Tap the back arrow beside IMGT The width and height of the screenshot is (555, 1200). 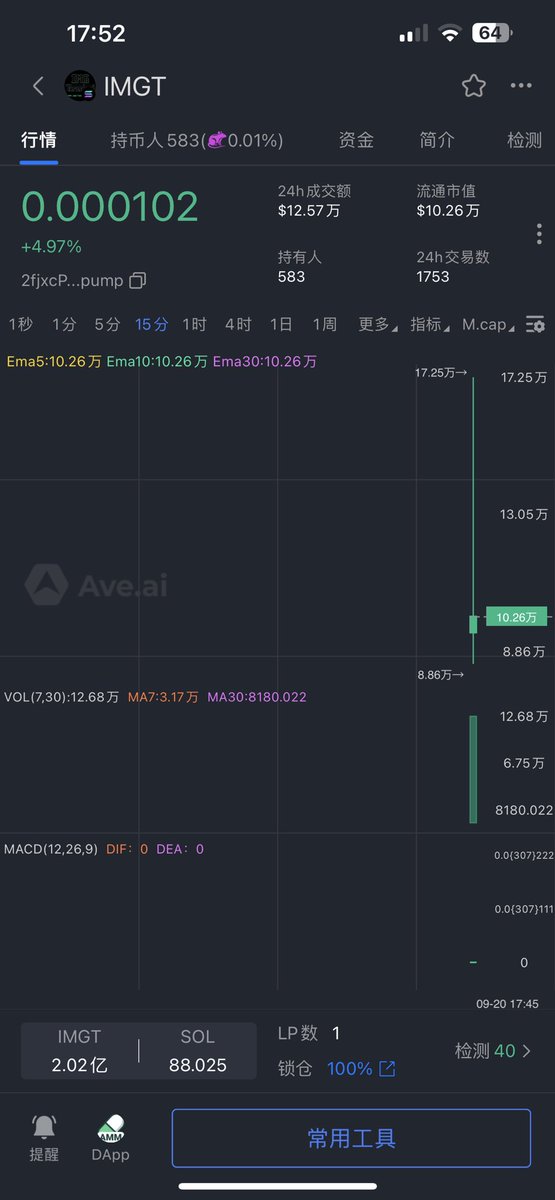pos(38,86)
